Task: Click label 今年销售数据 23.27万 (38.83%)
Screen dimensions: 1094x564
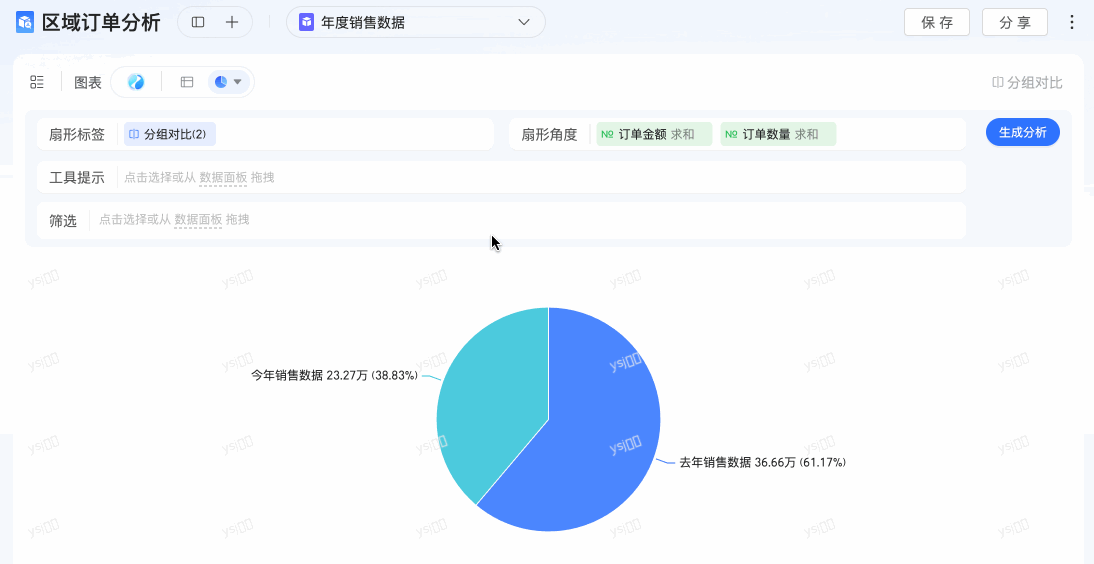Action: [334, 376]
